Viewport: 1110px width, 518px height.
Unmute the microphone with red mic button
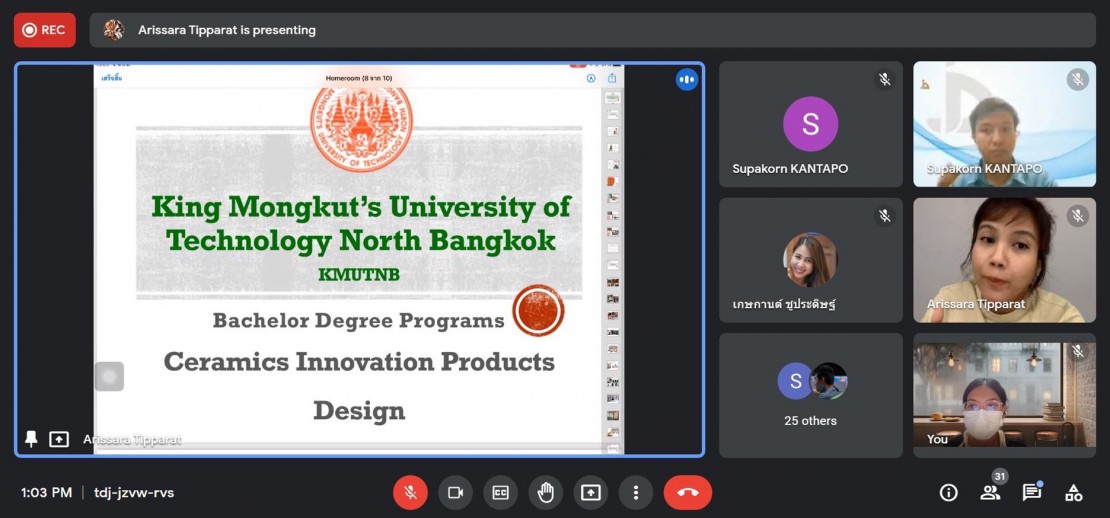tap(411, 493)
